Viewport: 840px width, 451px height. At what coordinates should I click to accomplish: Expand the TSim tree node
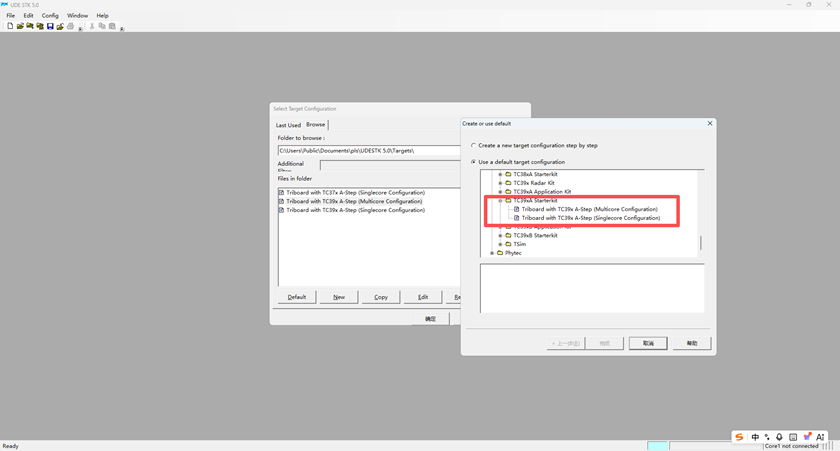[x=500, y=244]
